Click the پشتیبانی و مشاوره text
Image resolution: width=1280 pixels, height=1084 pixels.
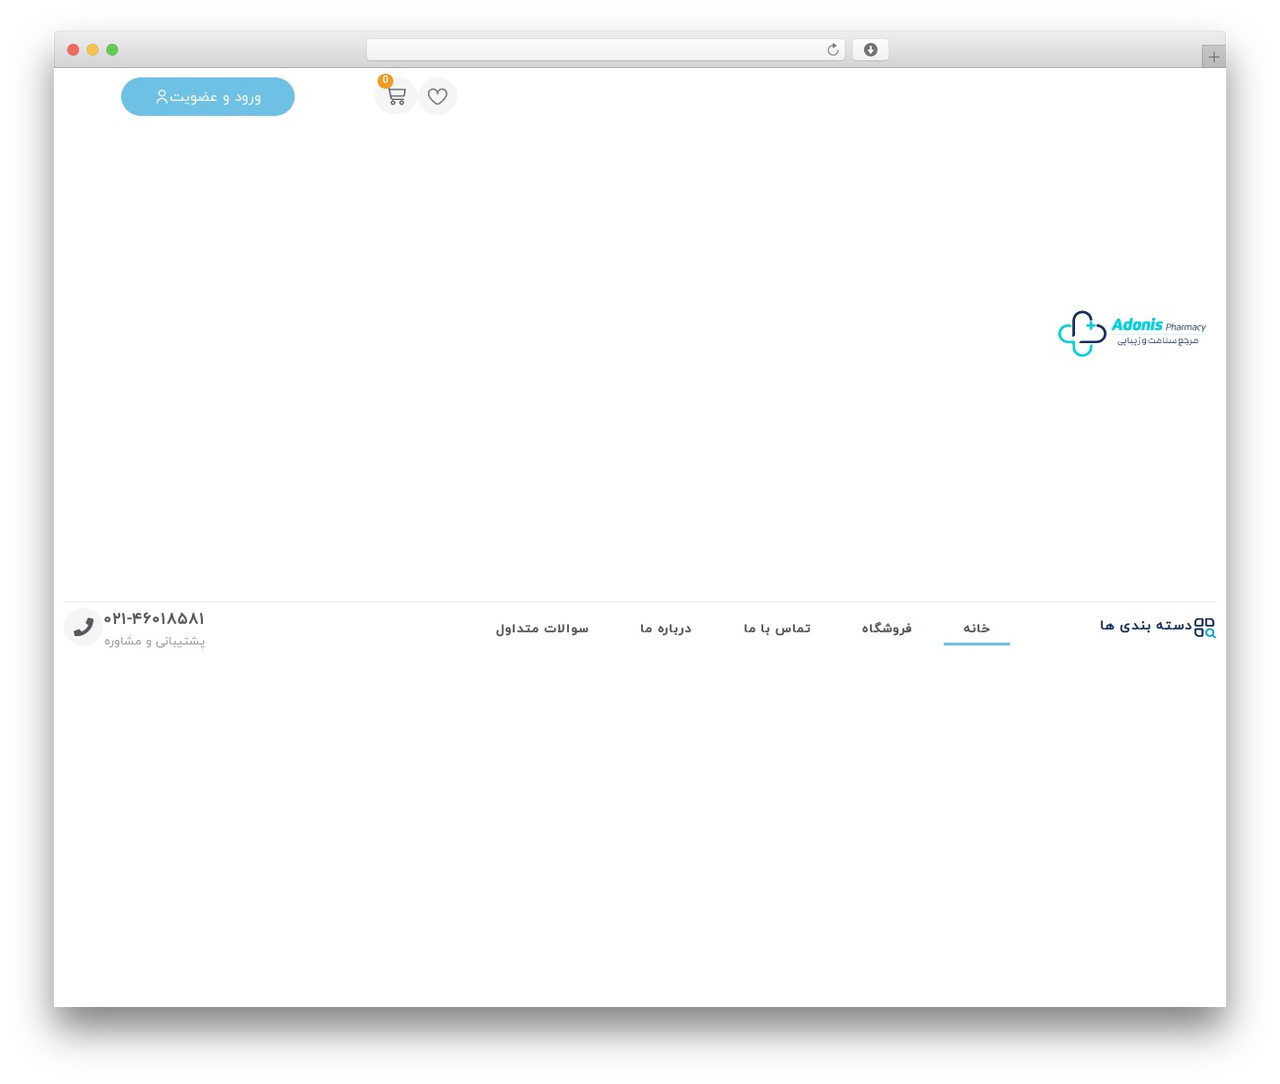coord(154,641)
